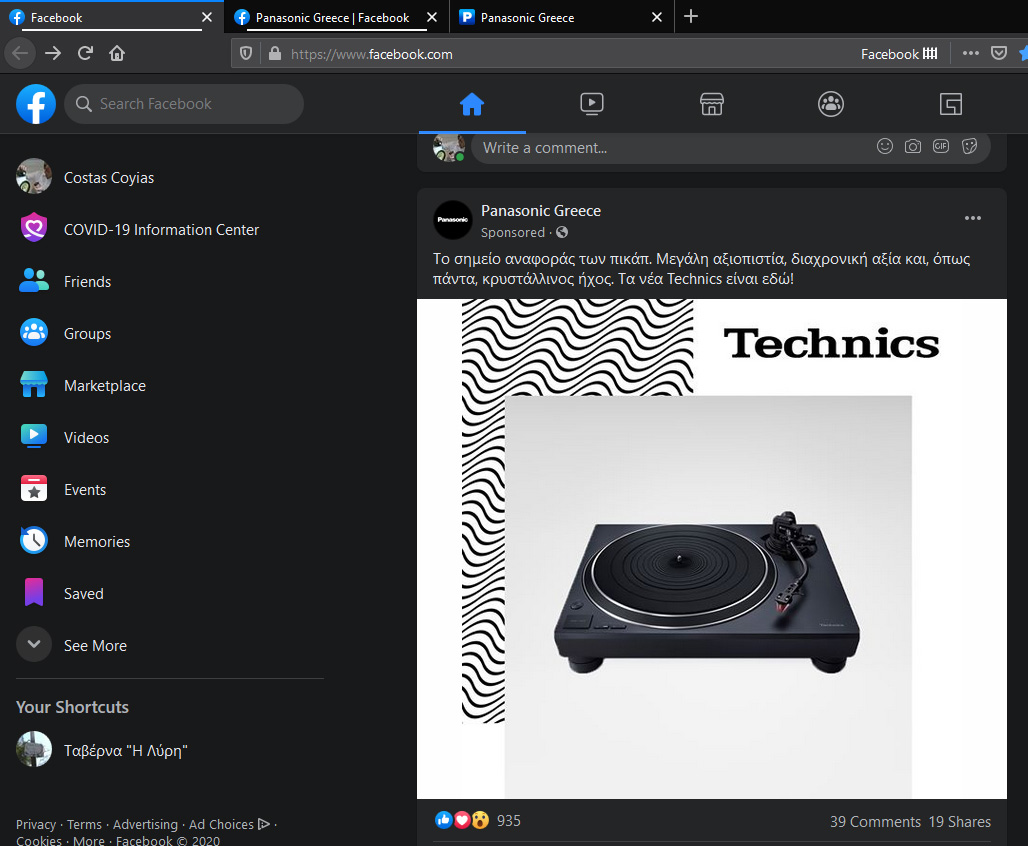This screenshot has height=846, width=1028.
Task: View the 19 Shares
Action: pyautogui.click(x=960, y=821)
